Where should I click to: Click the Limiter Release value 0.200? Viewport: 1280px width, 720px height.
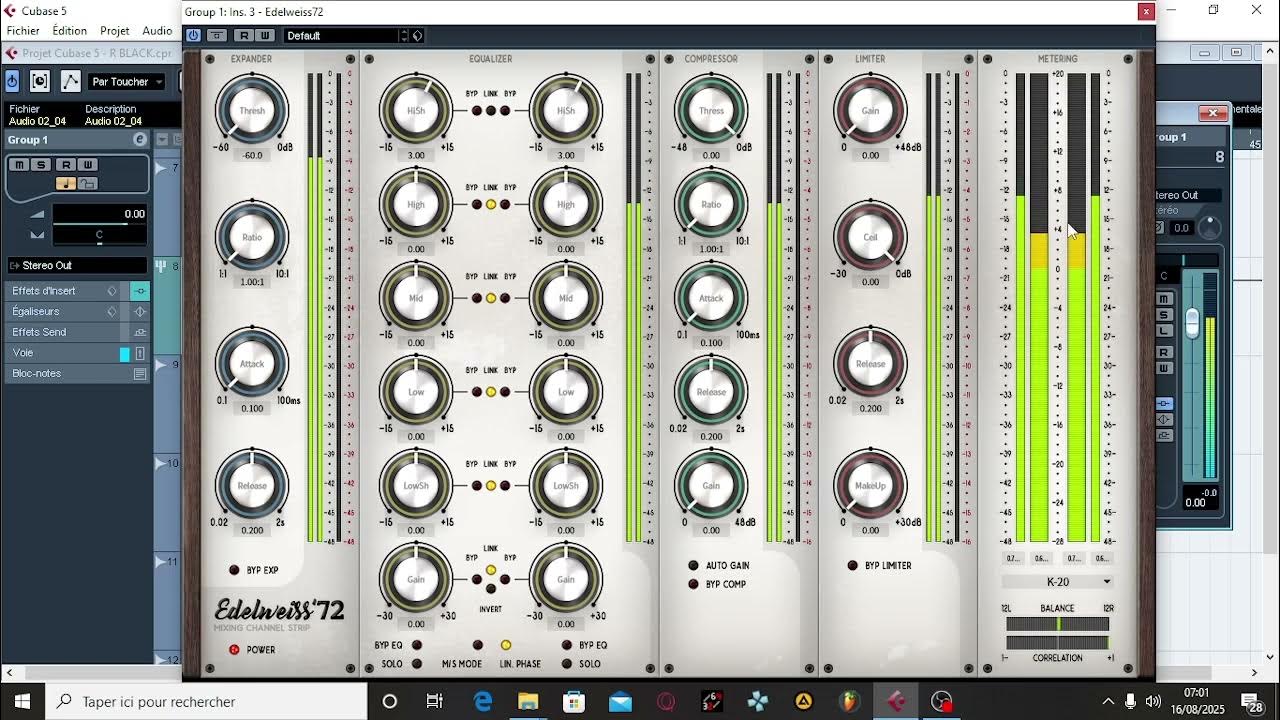[x=870, y=408]
